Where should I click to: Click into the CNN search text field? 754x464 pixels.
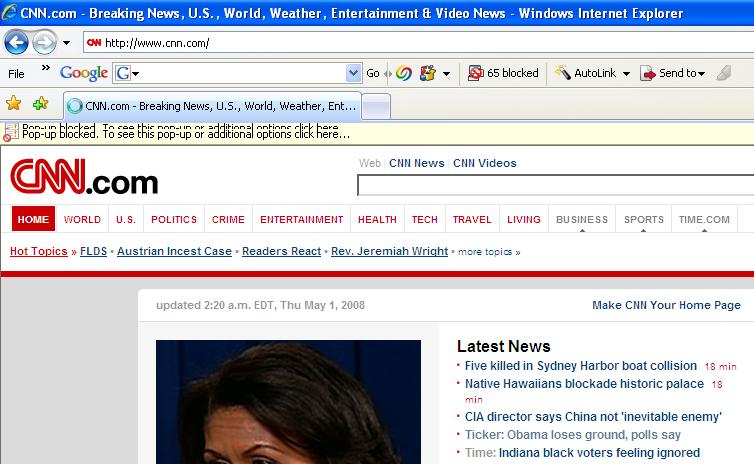pyautogui.click(x=555, y=186)
